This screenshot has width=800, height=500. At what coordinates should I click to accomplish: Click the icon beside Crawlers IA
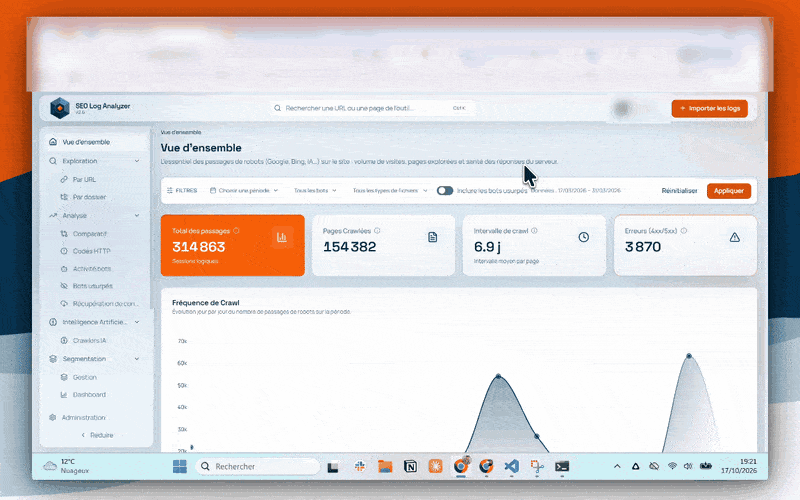[64, 340]
